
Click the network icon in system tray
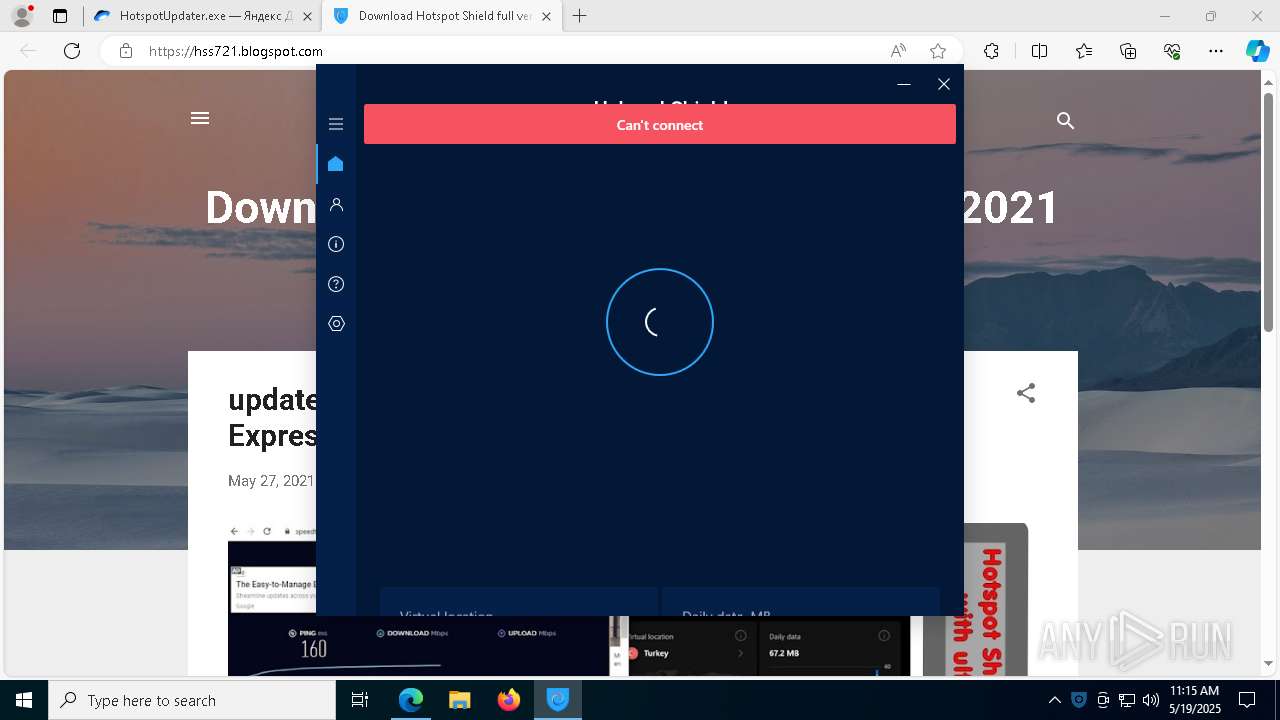[x=1127, y=700]
